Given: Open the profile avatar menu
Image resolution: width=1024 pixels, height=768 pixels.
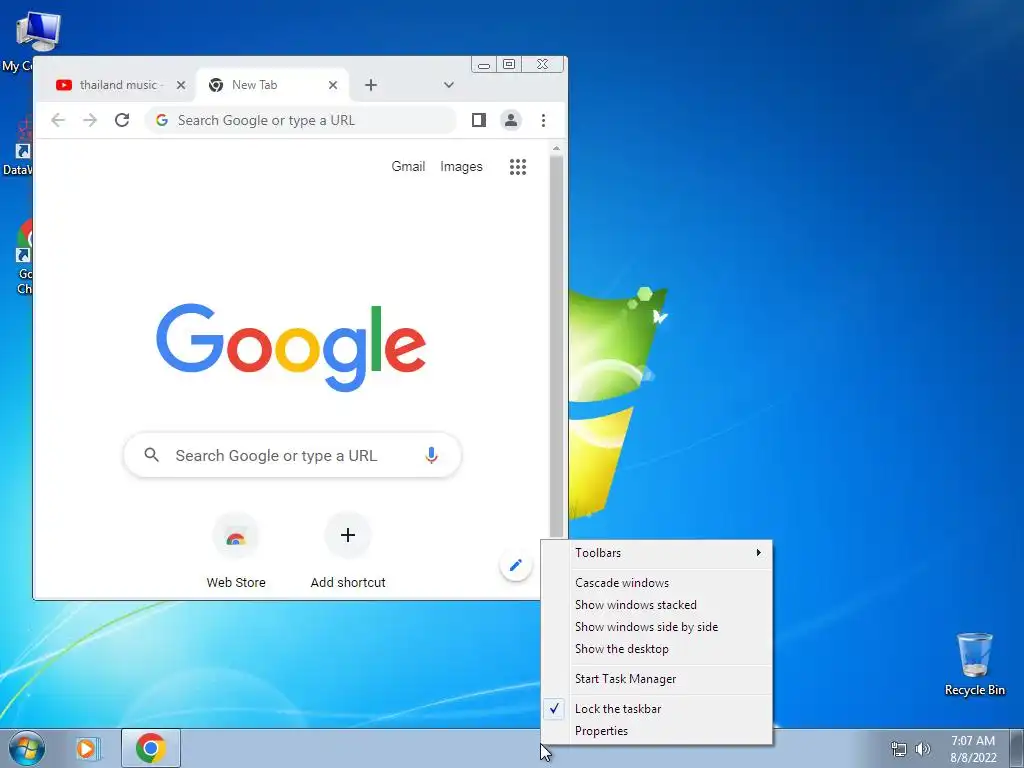Looking at the screenshot, I should click(x=511, y=120).
